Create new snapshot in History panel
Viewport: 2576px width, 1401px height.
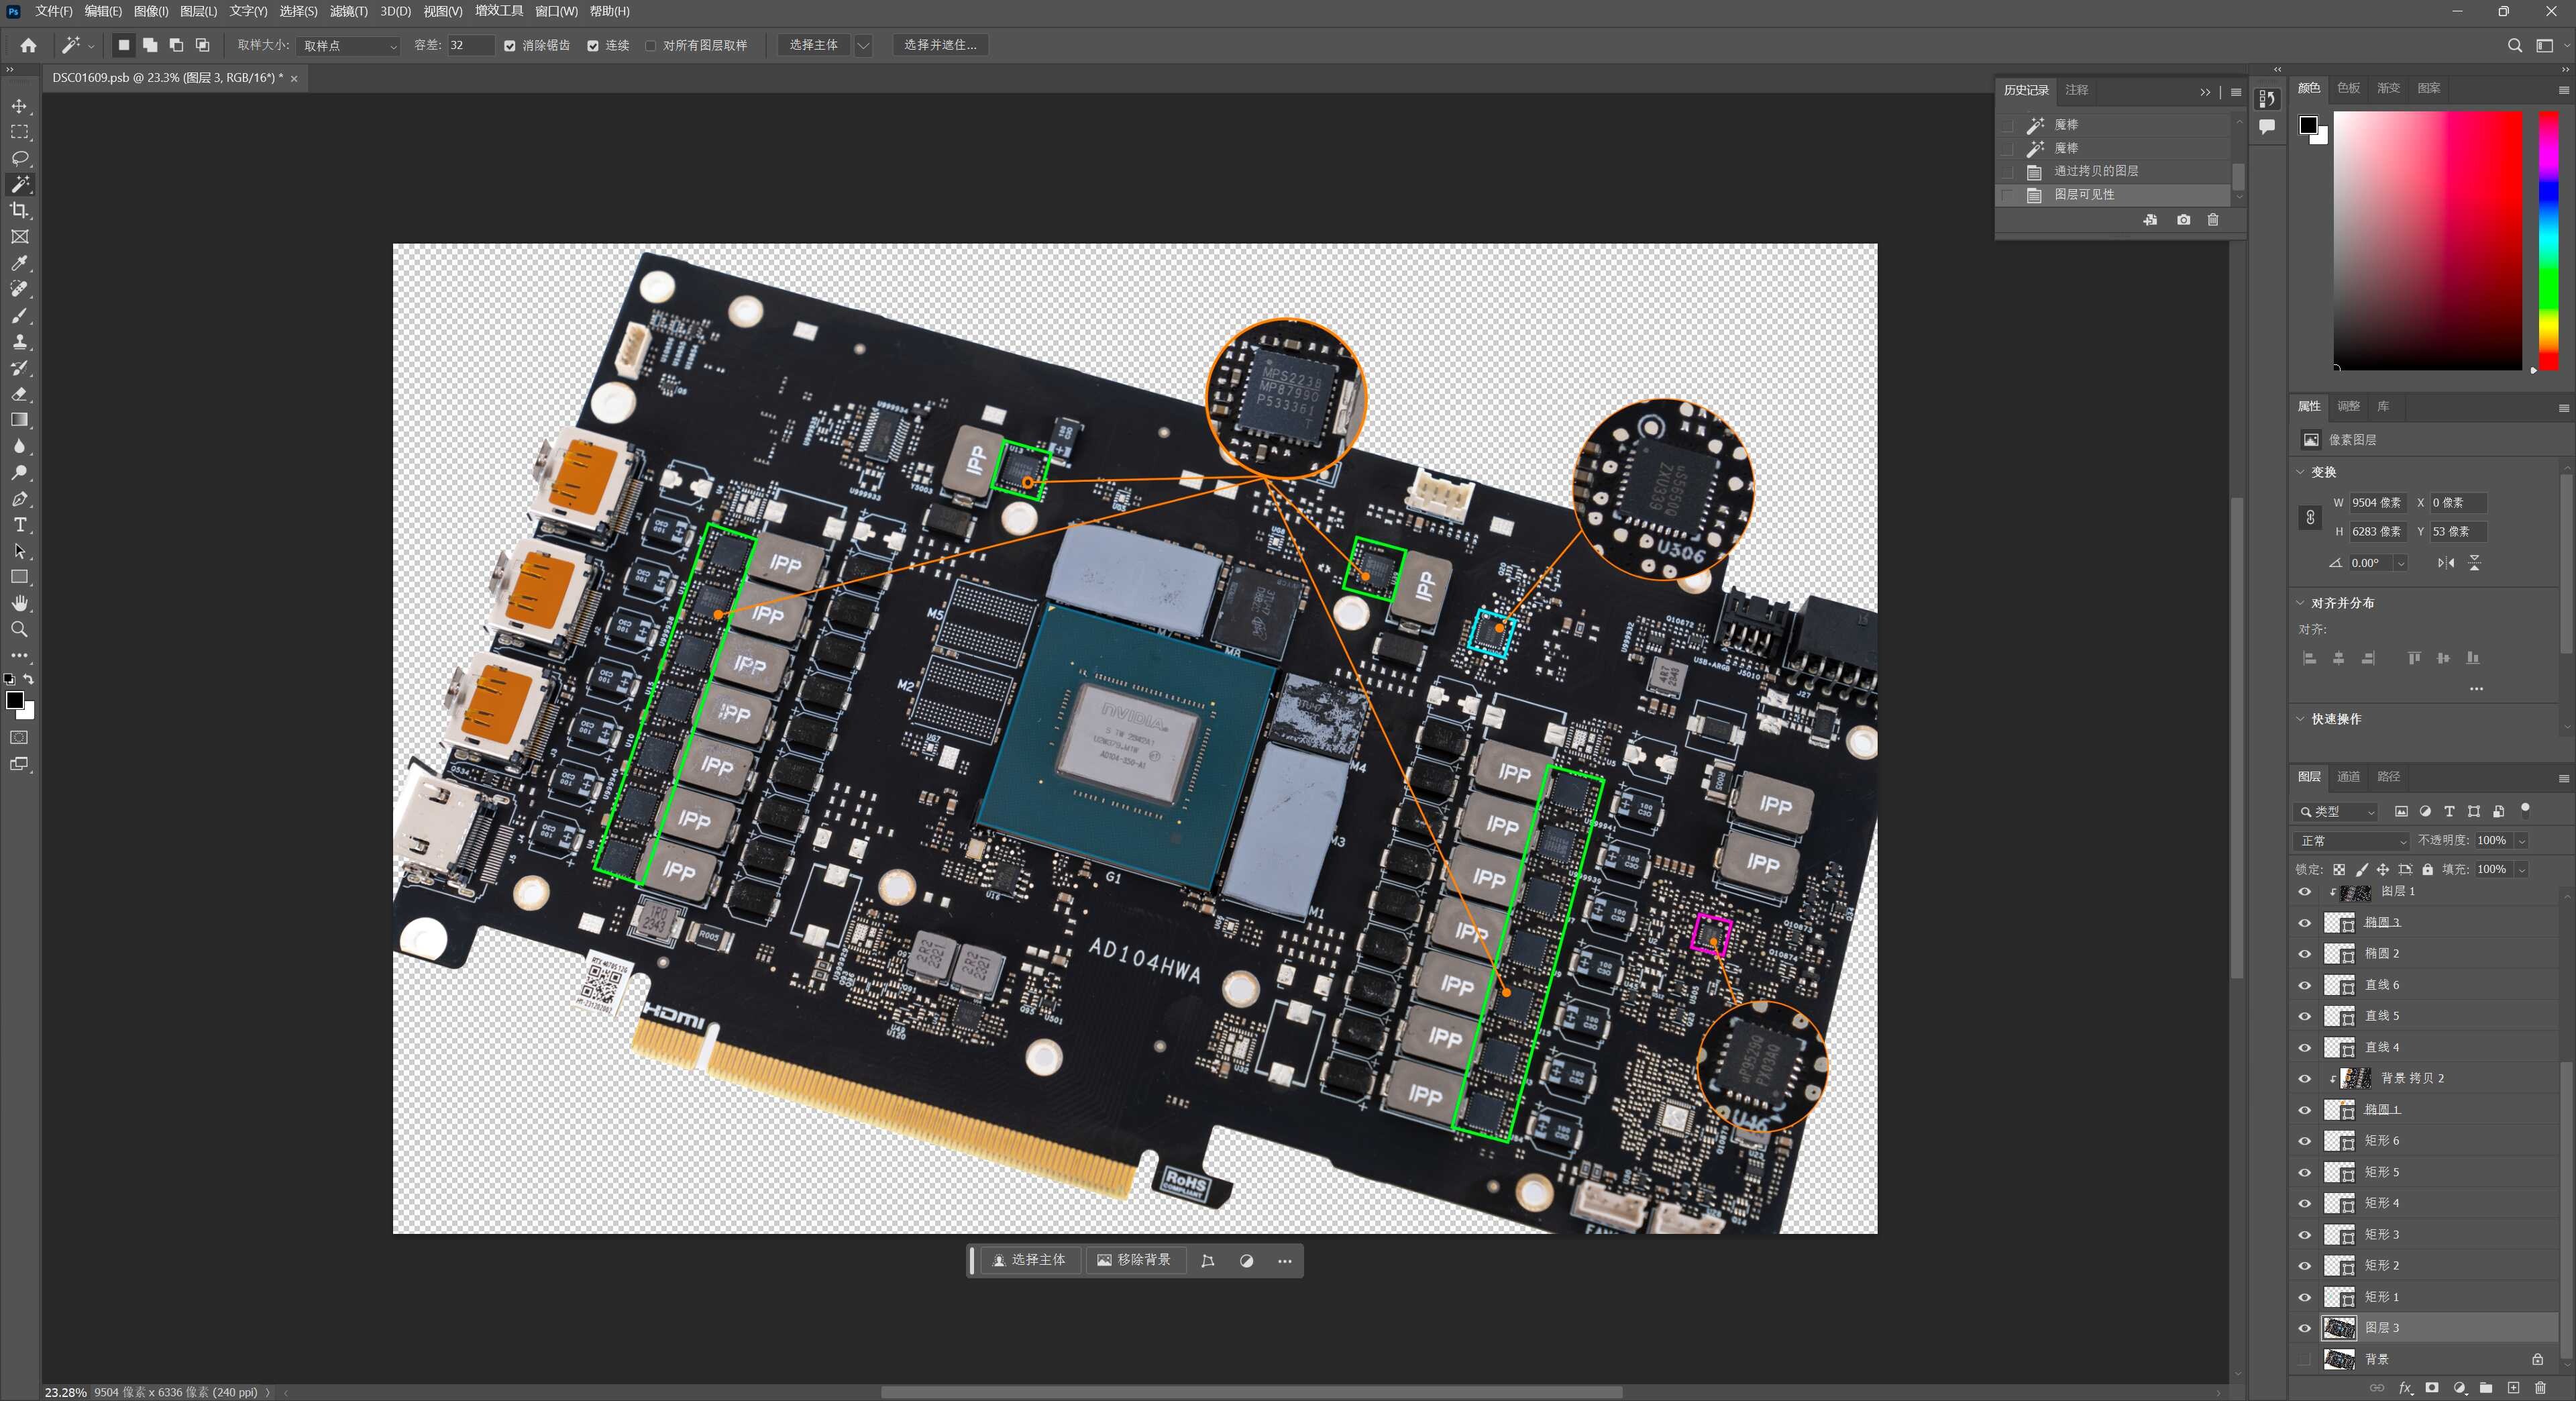2183,220
